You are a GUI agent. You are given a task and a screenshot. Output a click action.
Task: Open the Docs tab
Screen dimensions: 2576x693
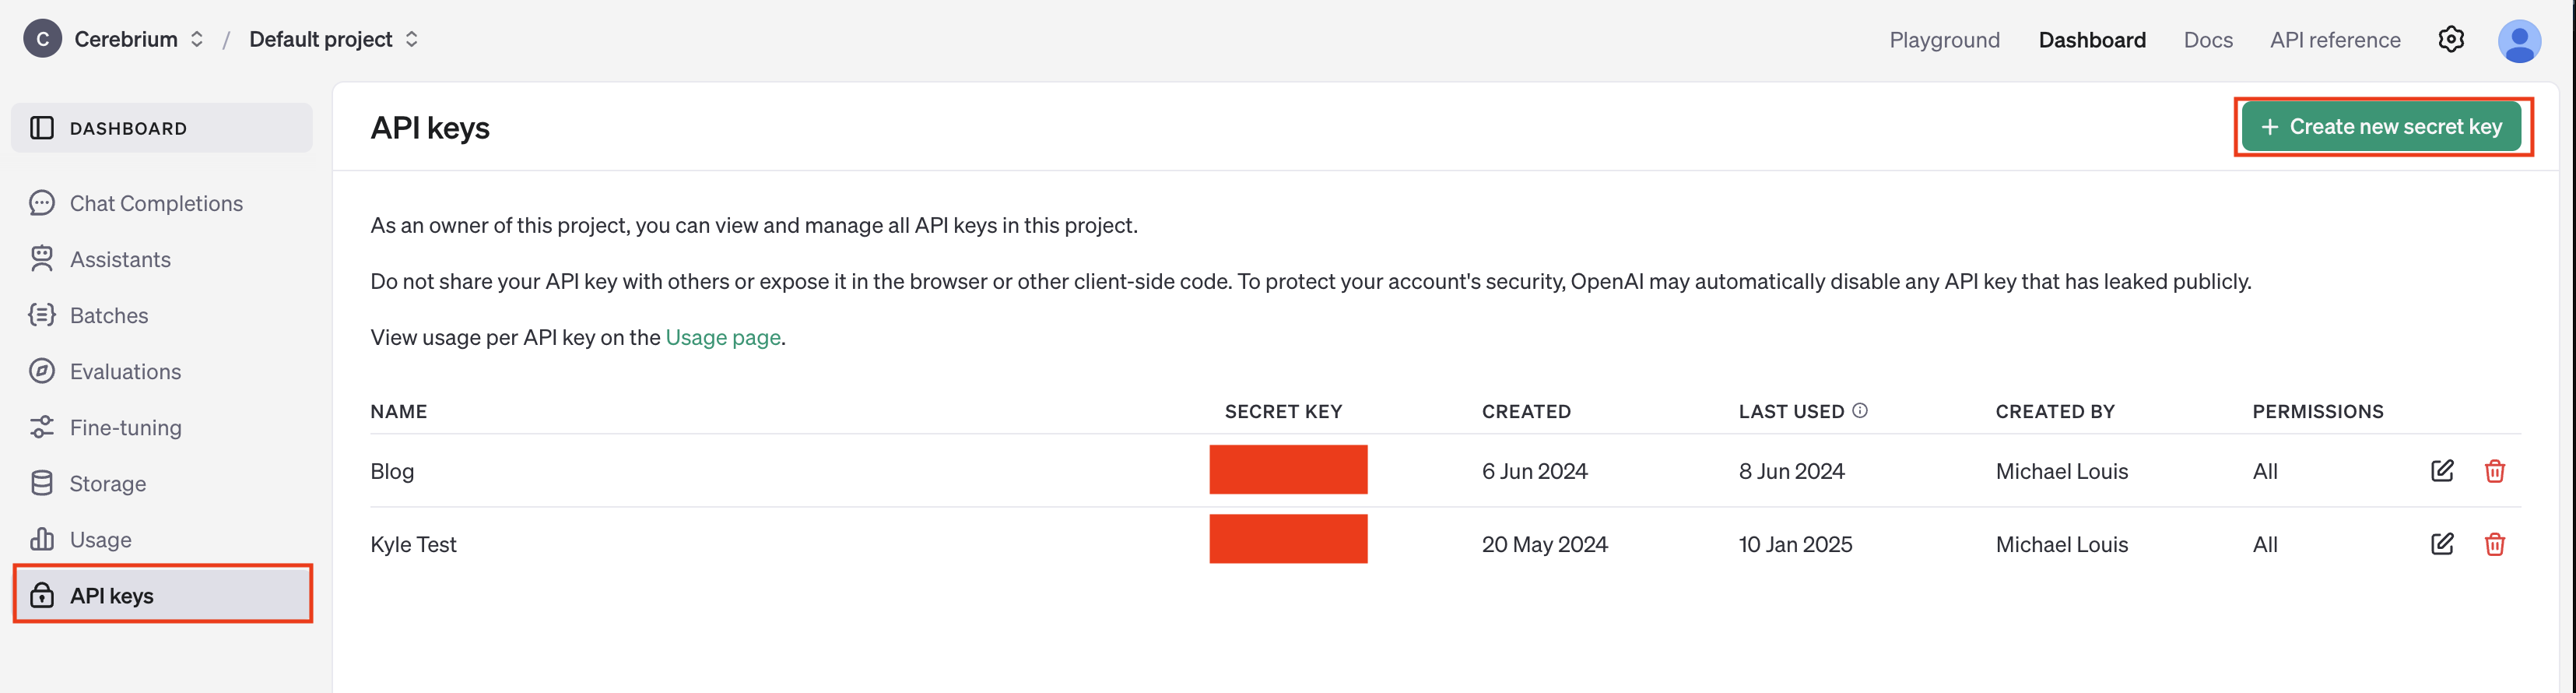[2207, 40]
